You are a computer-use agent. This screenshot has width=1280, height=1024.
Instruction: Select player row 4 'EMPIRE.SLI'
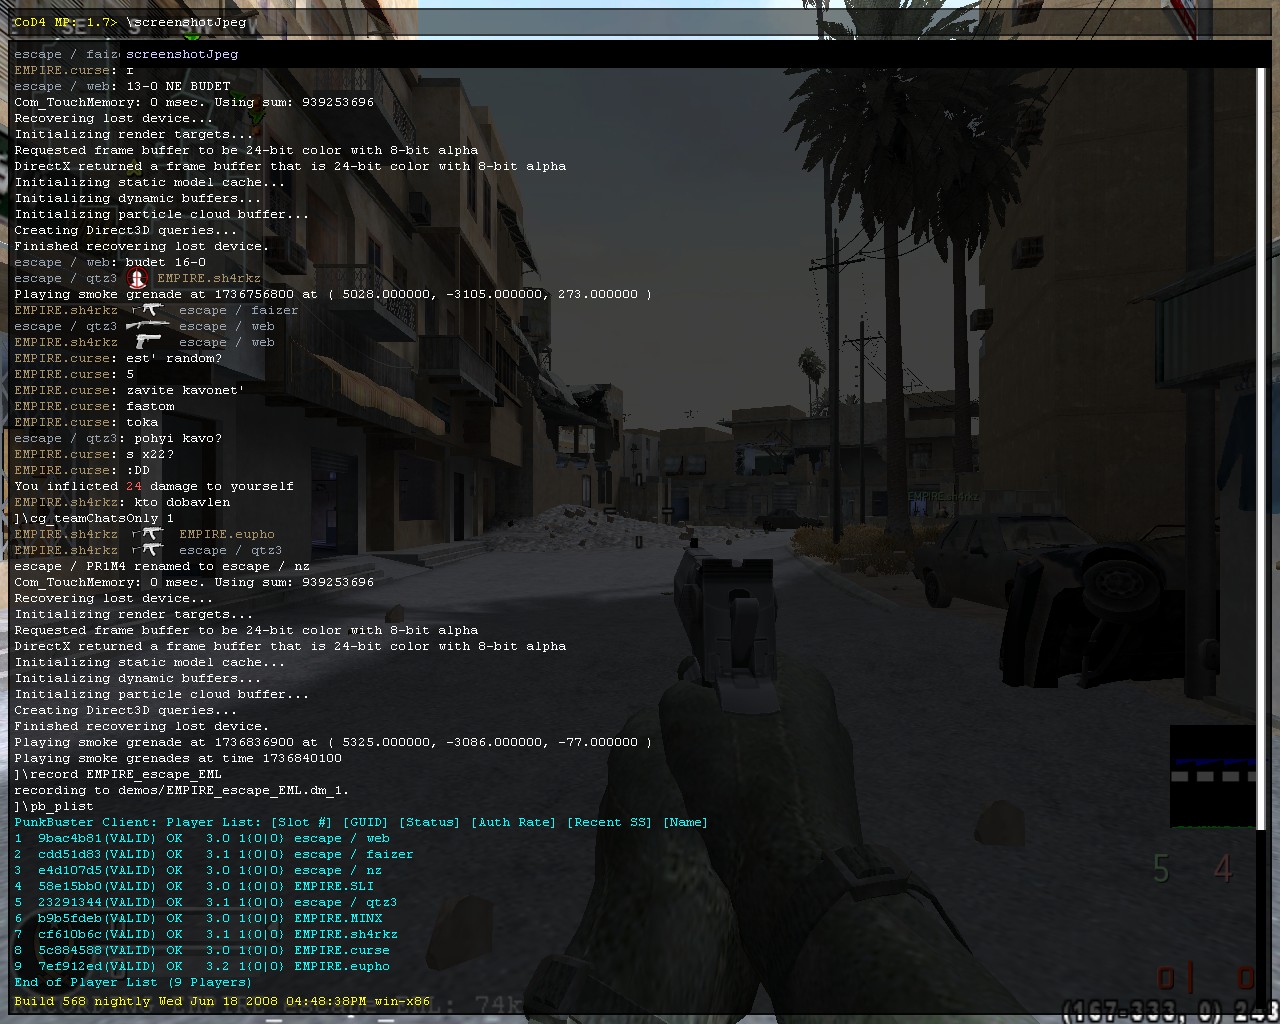(x=194, y=886)
